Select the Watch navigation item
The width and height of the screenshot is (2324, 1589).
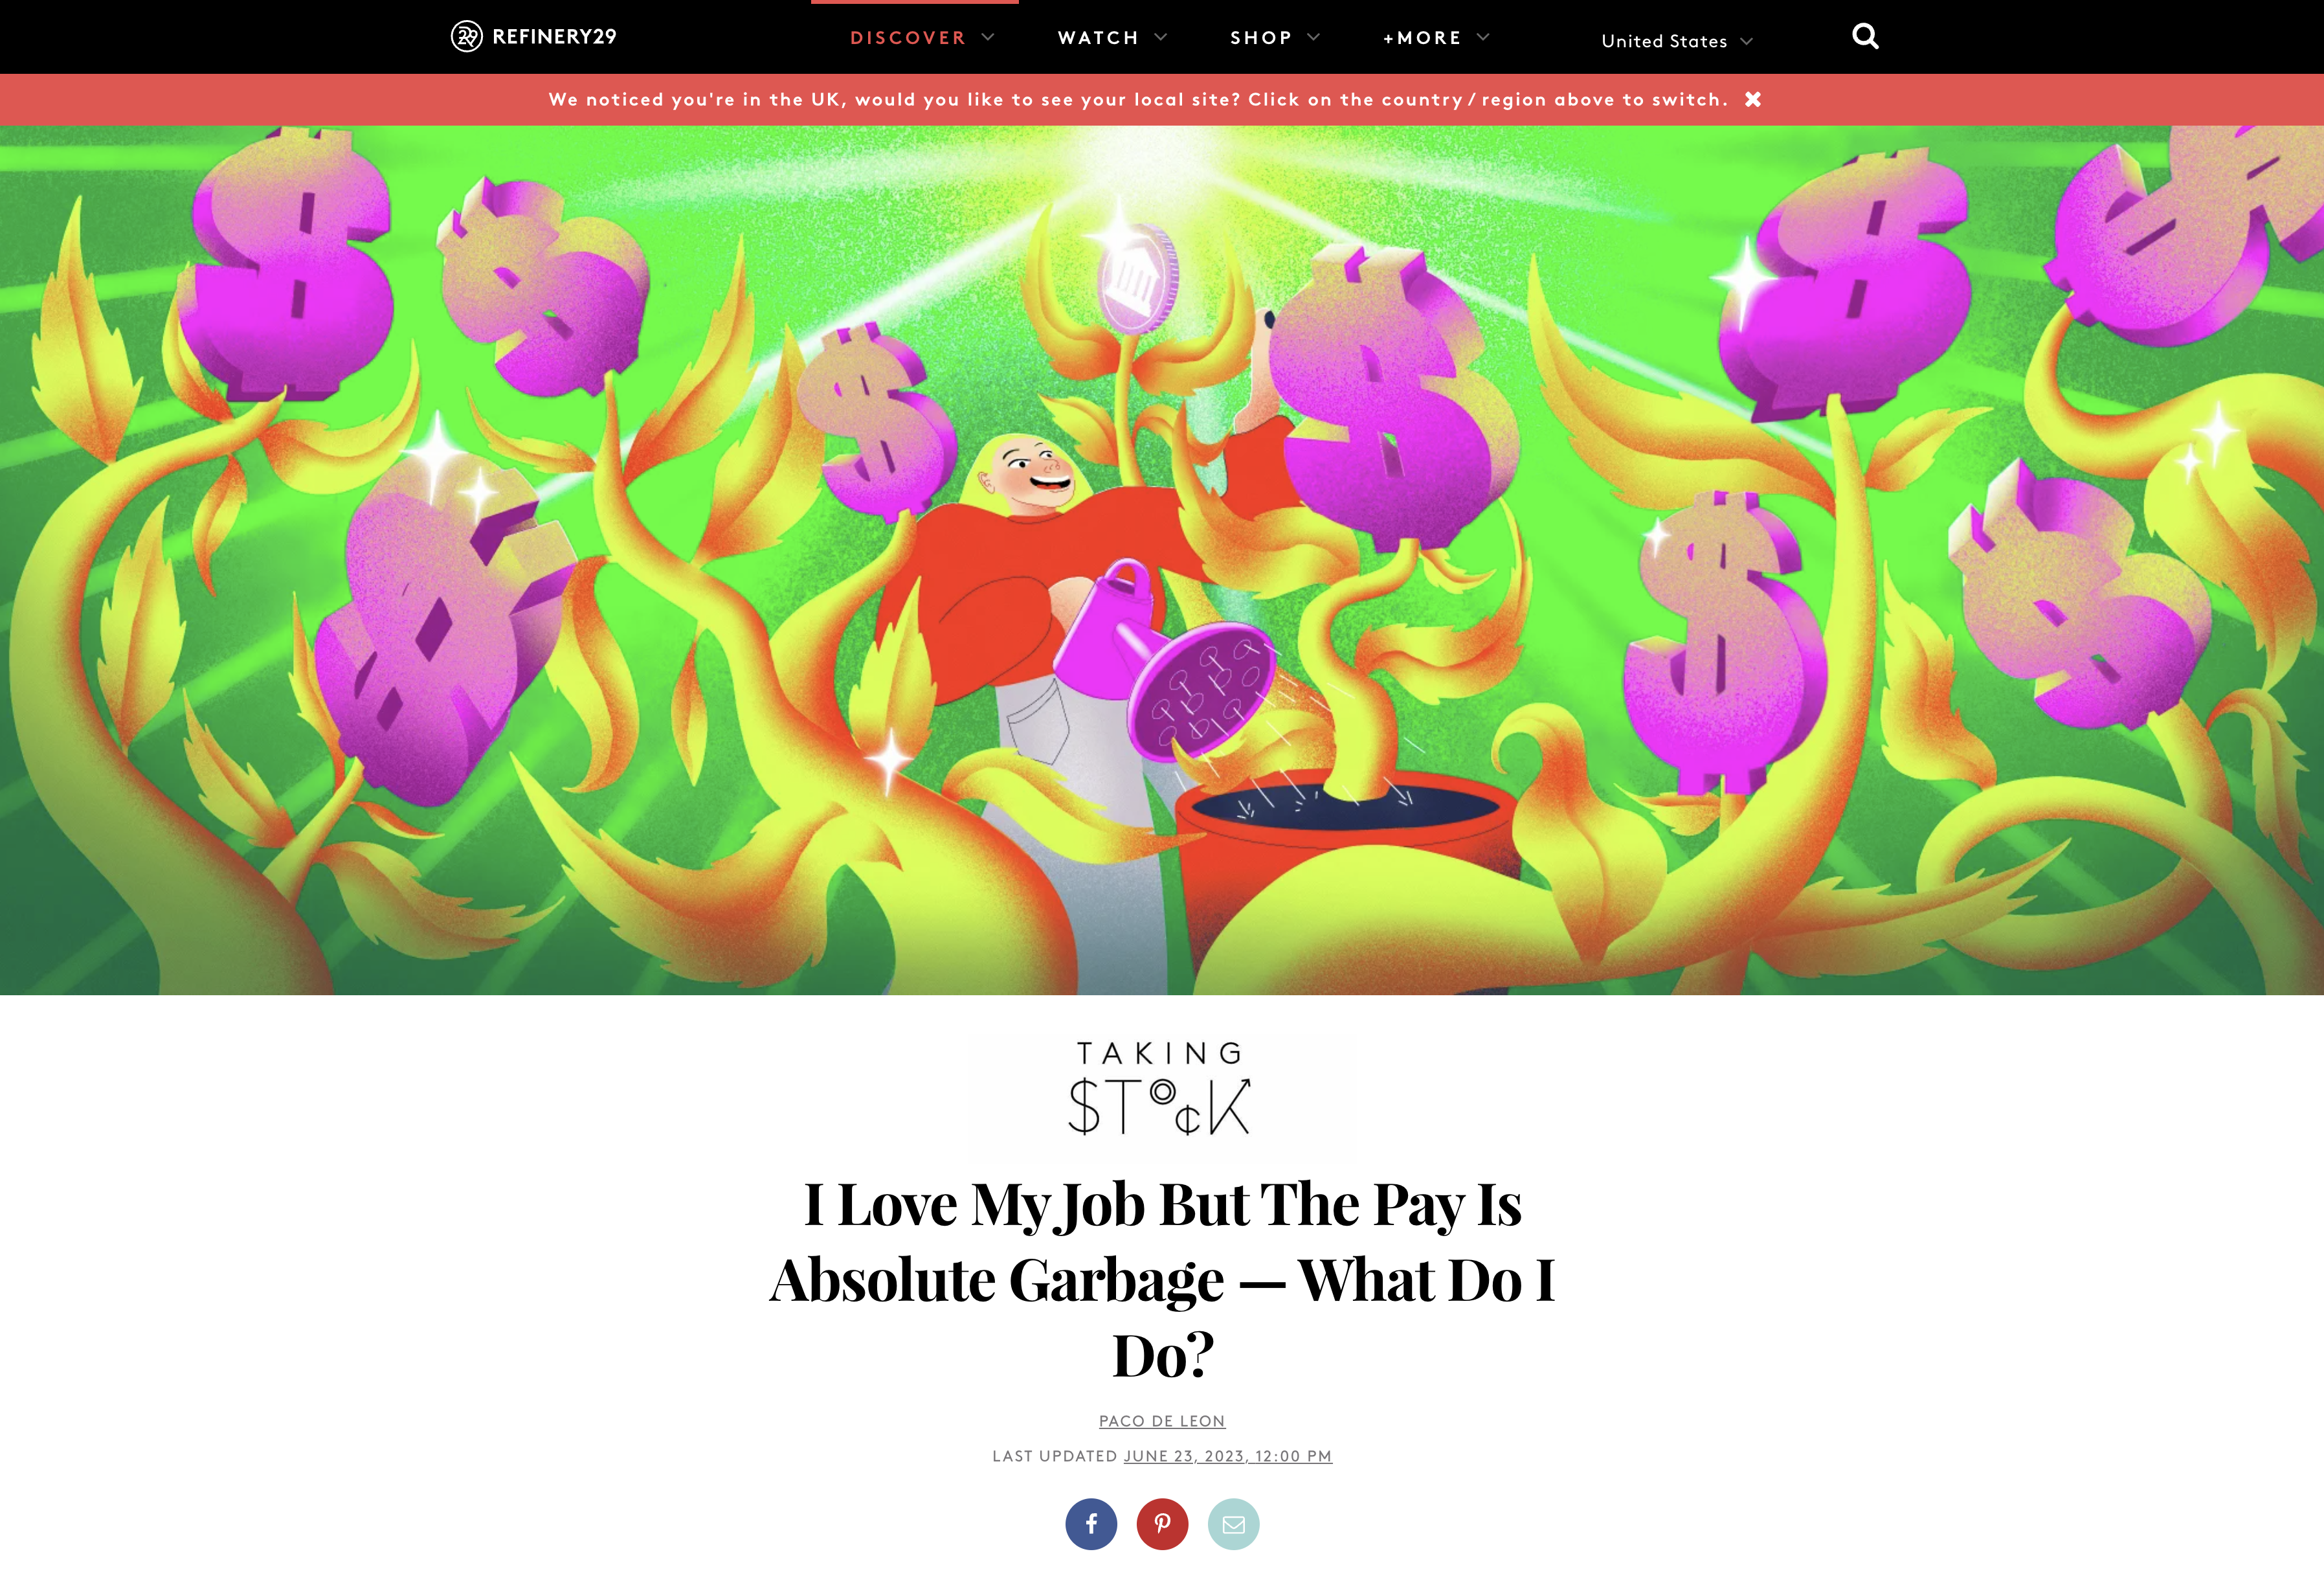1098,38
